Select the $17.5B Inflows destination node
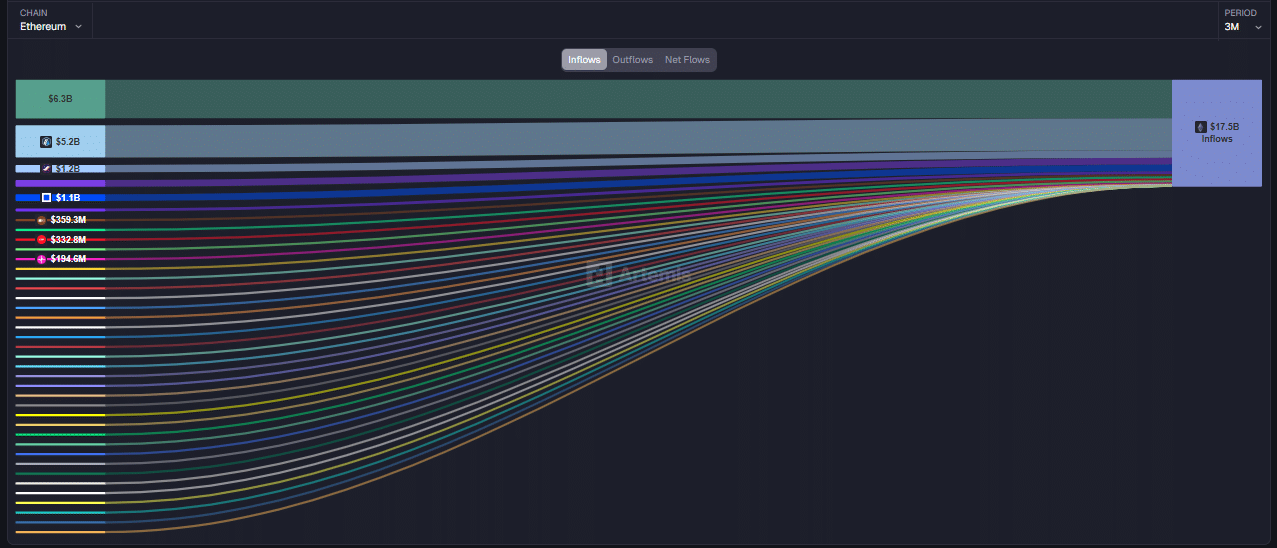The width and height of the screenshot is (1277, 548). coord(1216,133)
